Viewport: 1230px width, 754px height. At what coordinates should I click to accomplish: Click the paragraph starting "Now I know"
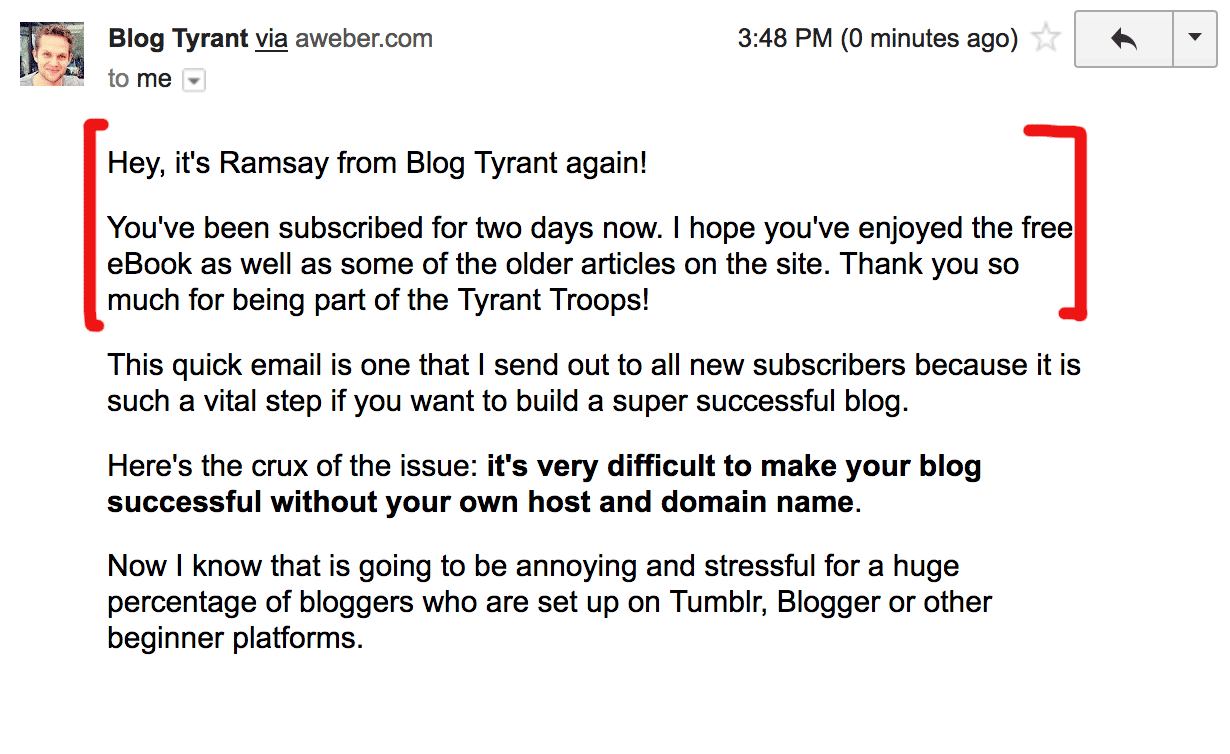point(550,602)
